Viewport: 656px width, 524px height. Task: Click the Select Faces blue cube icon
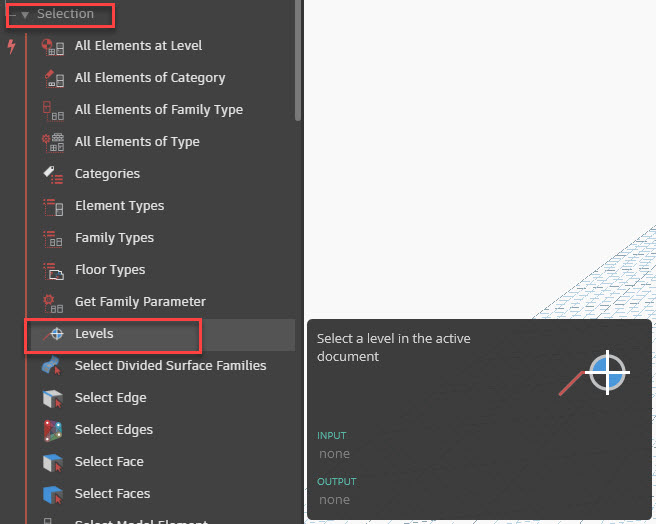tap(53, 495)
